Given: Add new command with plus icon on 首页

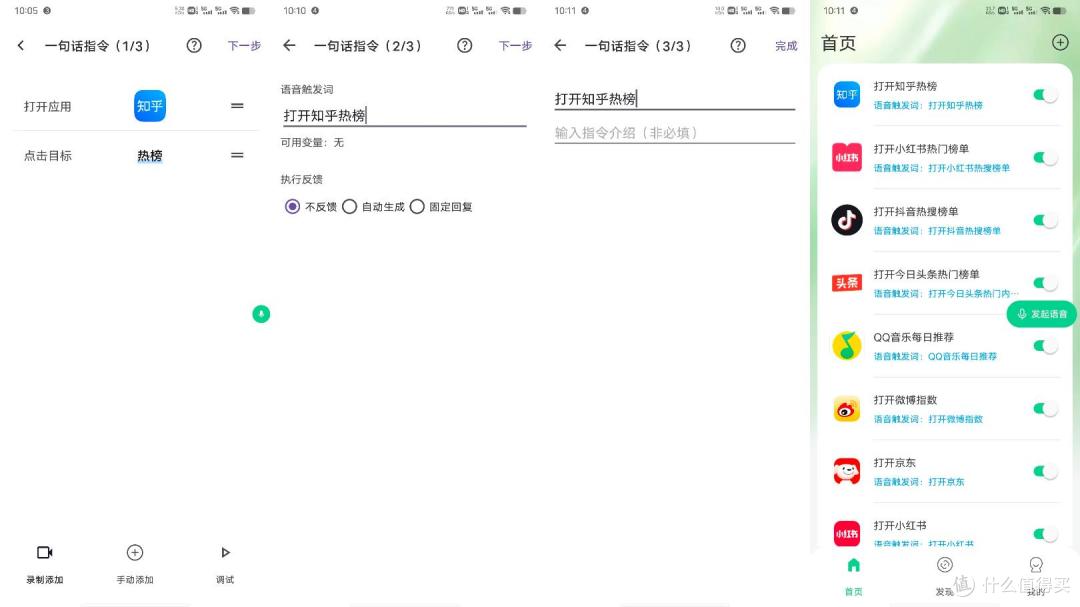Looking at the screenshot, I should (x=1060, y=43).
